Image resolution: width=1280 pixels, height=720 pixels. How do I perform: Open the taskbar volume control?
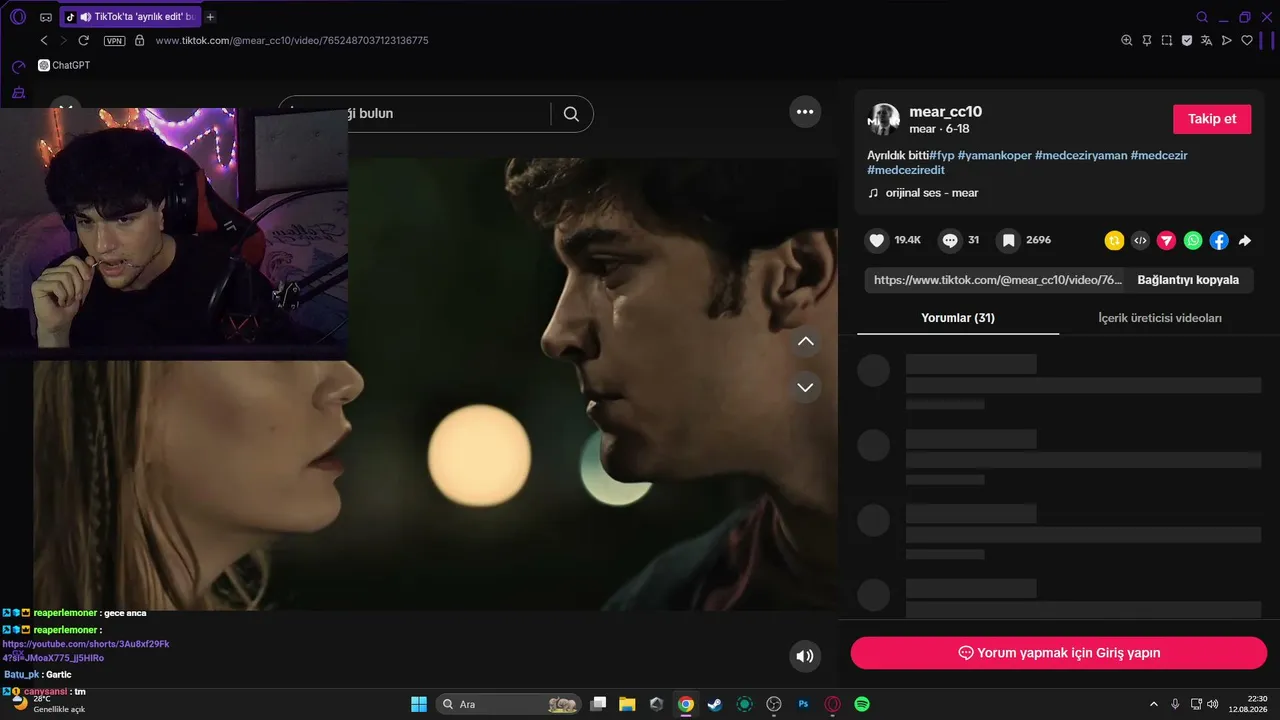point(1213,704)
